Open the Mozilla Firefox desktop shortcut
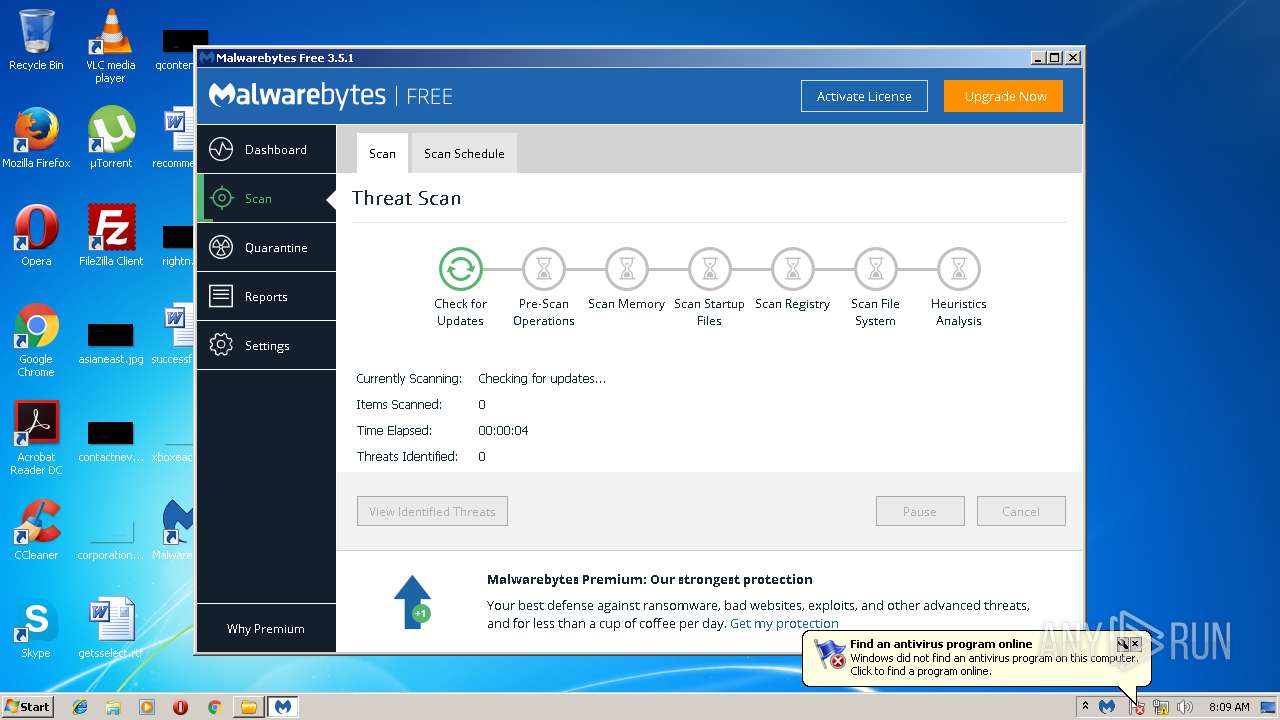This screenshot has width=1280, height=720. pos(36,138)
